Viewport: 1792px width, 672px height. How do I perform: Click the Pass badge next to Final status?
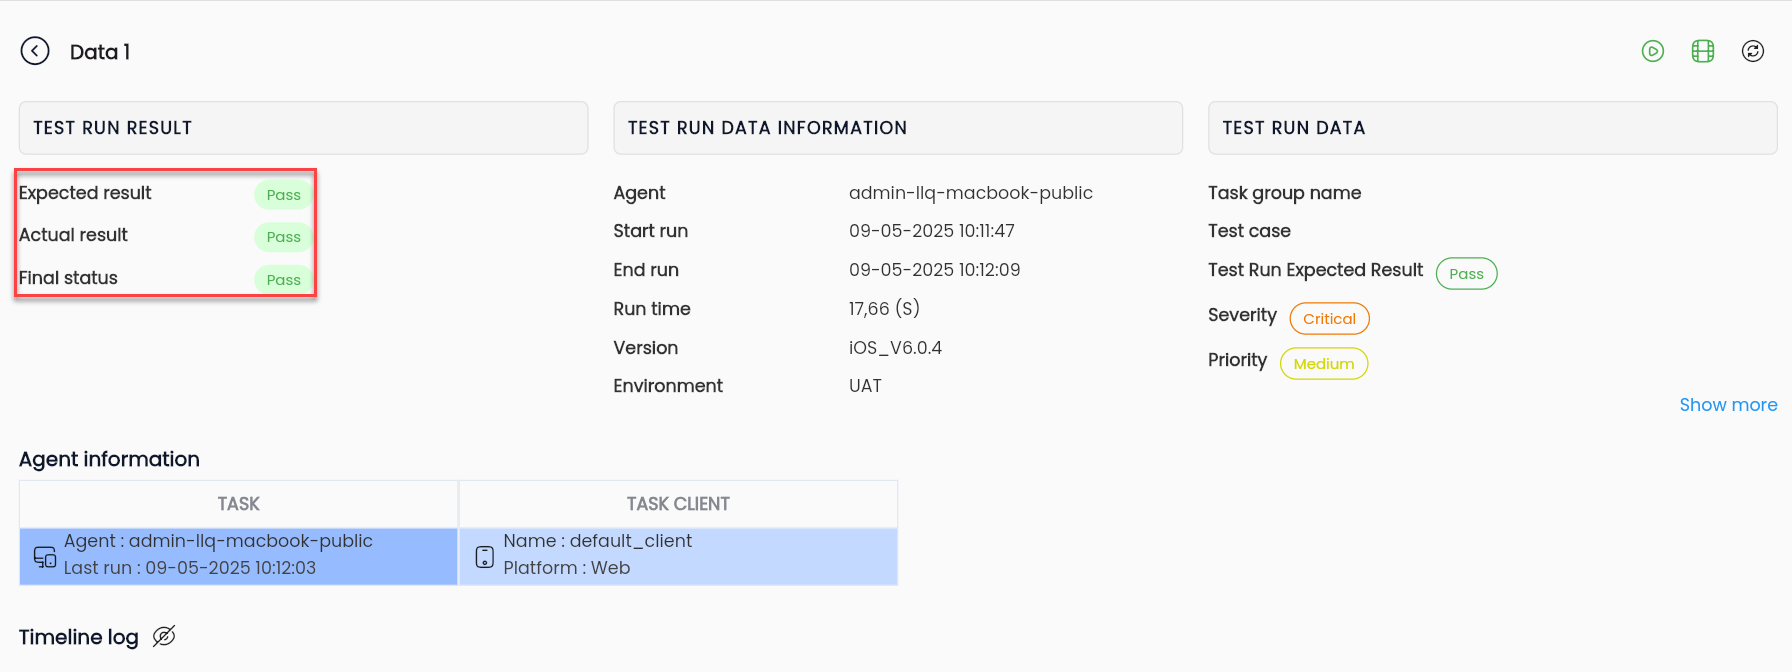(x=284, y=280)
